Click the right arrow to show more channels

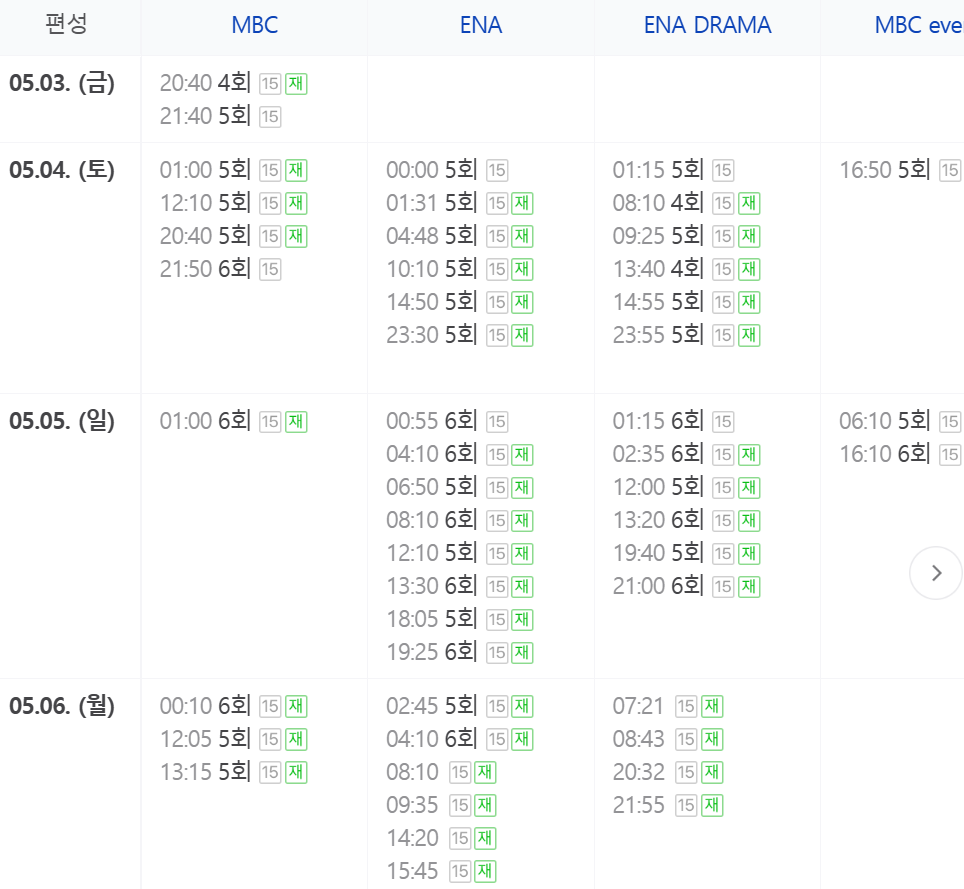(936, 573)
